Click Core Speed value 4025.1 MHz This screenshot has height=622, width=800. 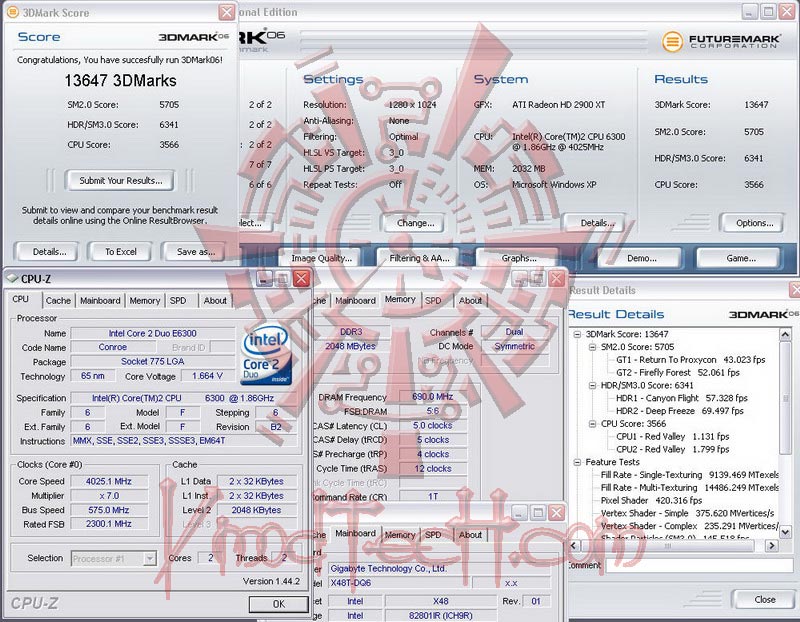tap(109, 481)
